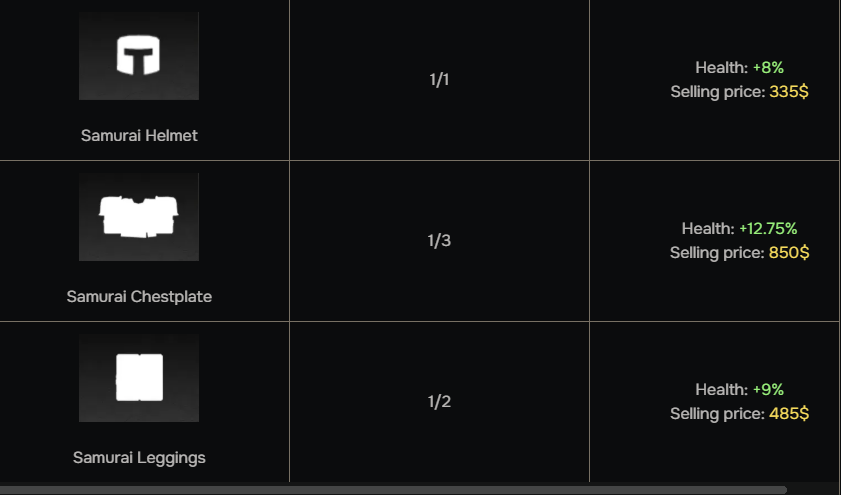This screenshot has width=841, height=495.
Task: Select the +9% health bonus value
Action: click(768, 390)
